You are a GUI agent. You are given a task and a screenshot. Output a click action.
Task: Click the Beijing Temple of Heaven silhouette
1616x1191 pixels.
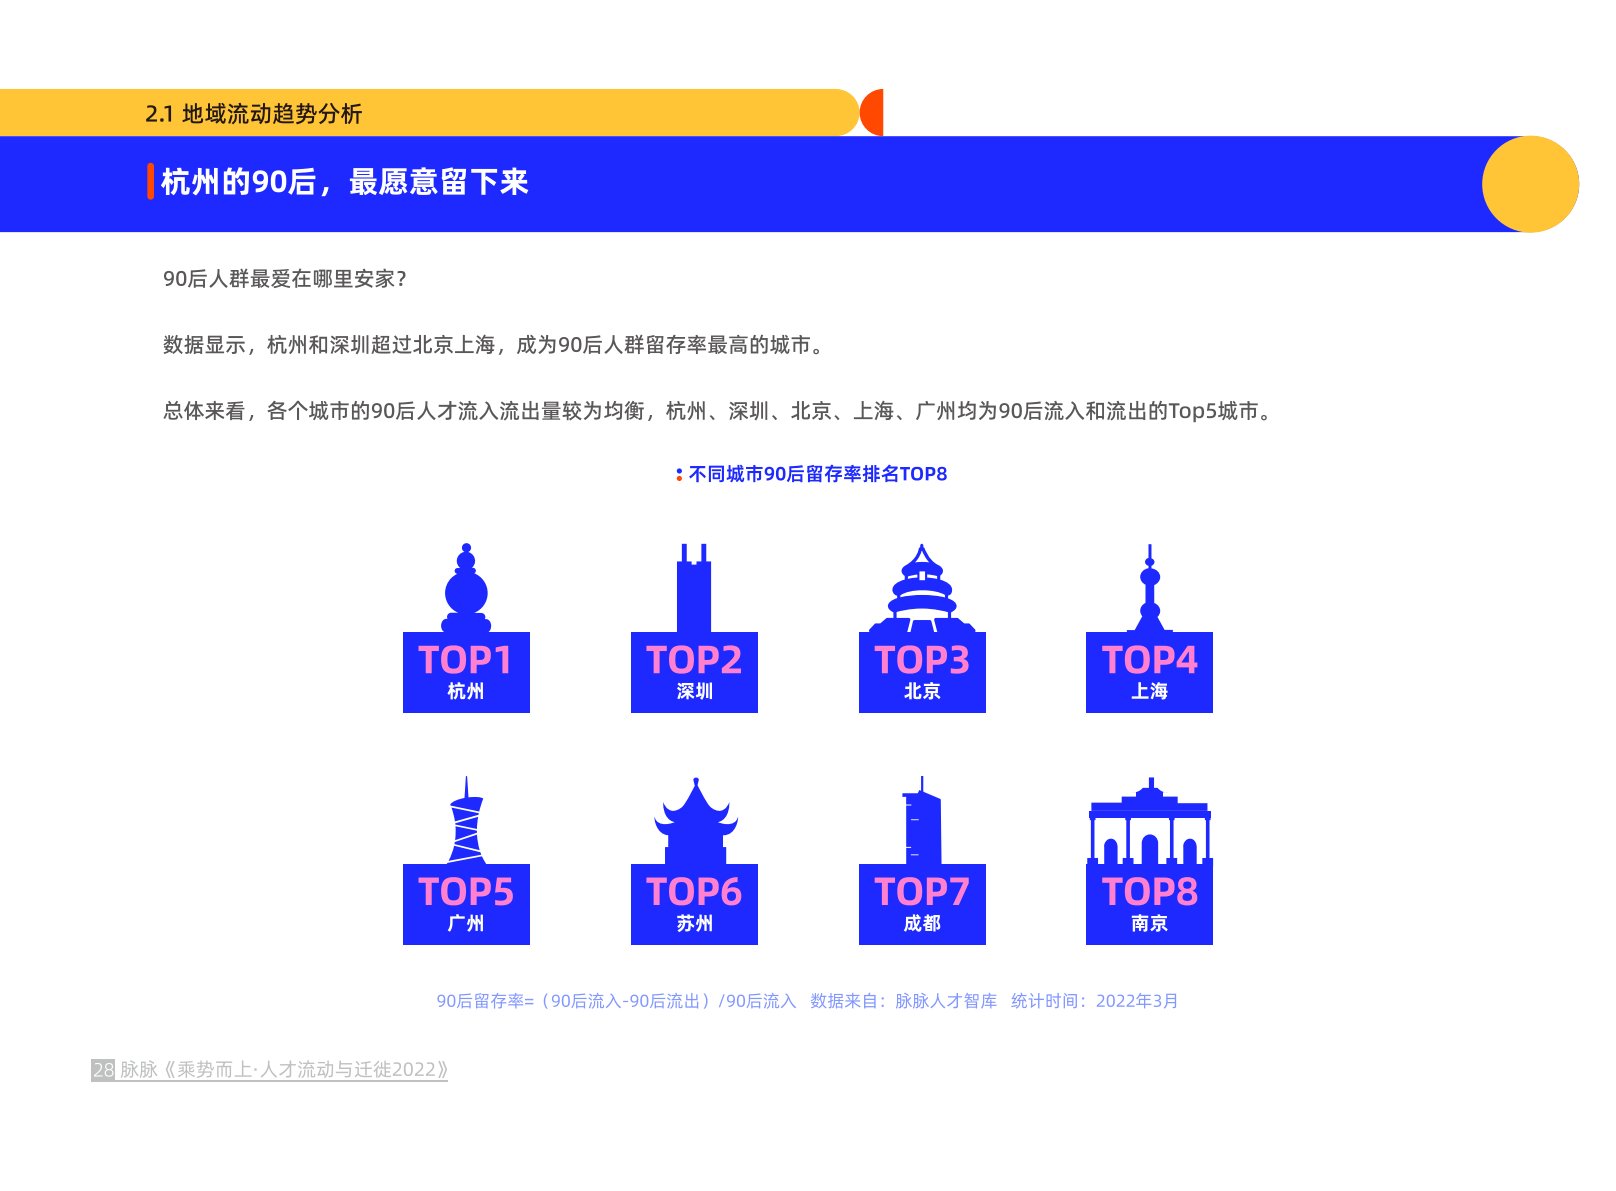(922, 588)
